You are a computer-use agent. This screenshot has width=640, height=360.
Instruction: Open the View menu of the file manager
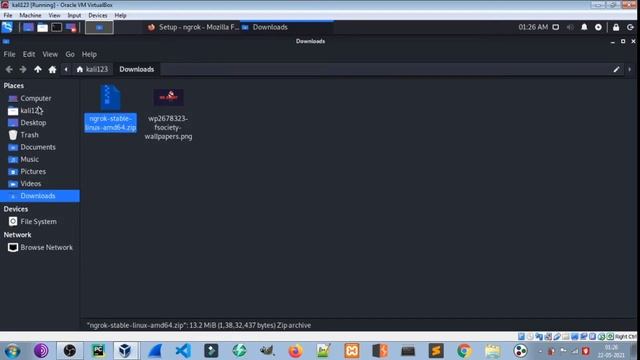point(50,54)
